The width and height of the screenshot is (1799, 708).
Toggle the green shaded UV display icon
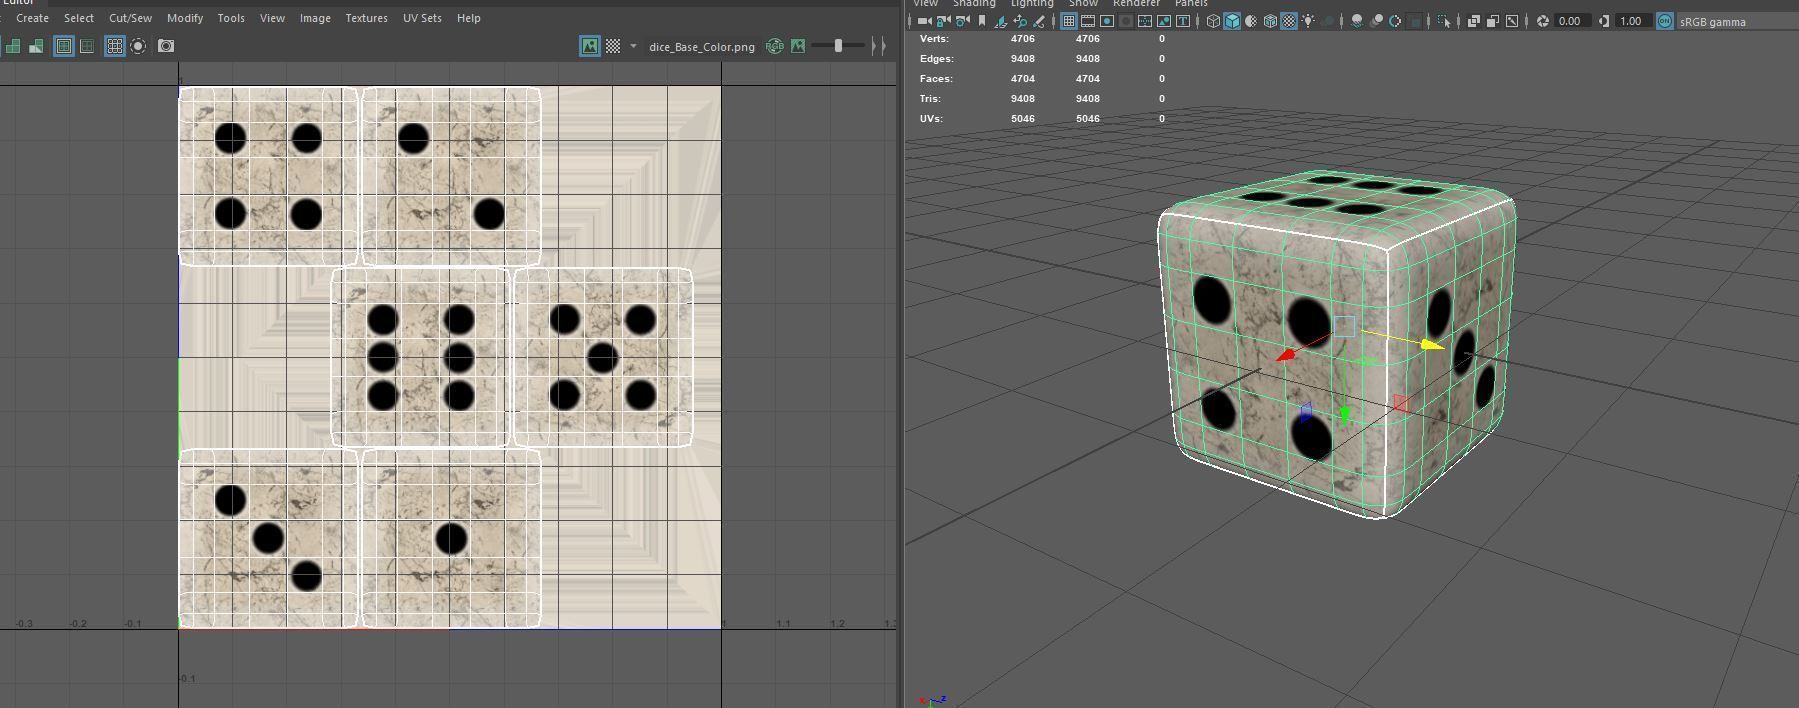(x=13, y=46)
